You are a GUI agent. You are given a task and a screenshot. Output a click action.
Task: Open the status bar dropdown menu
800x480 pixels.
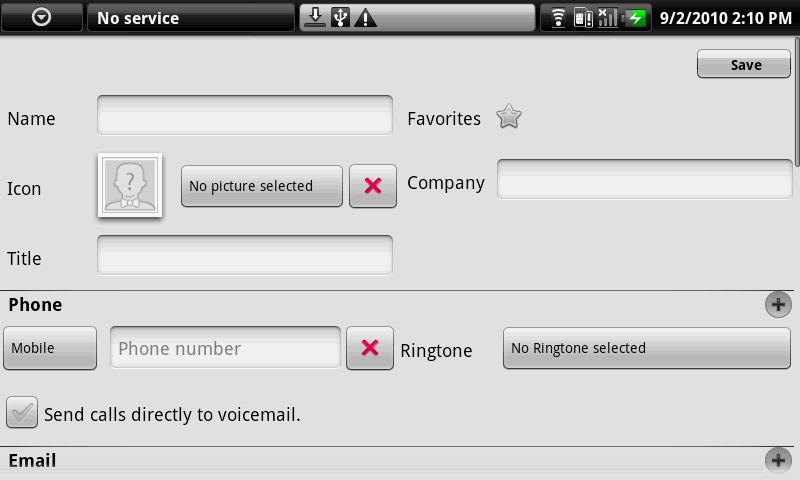(42, 18)
